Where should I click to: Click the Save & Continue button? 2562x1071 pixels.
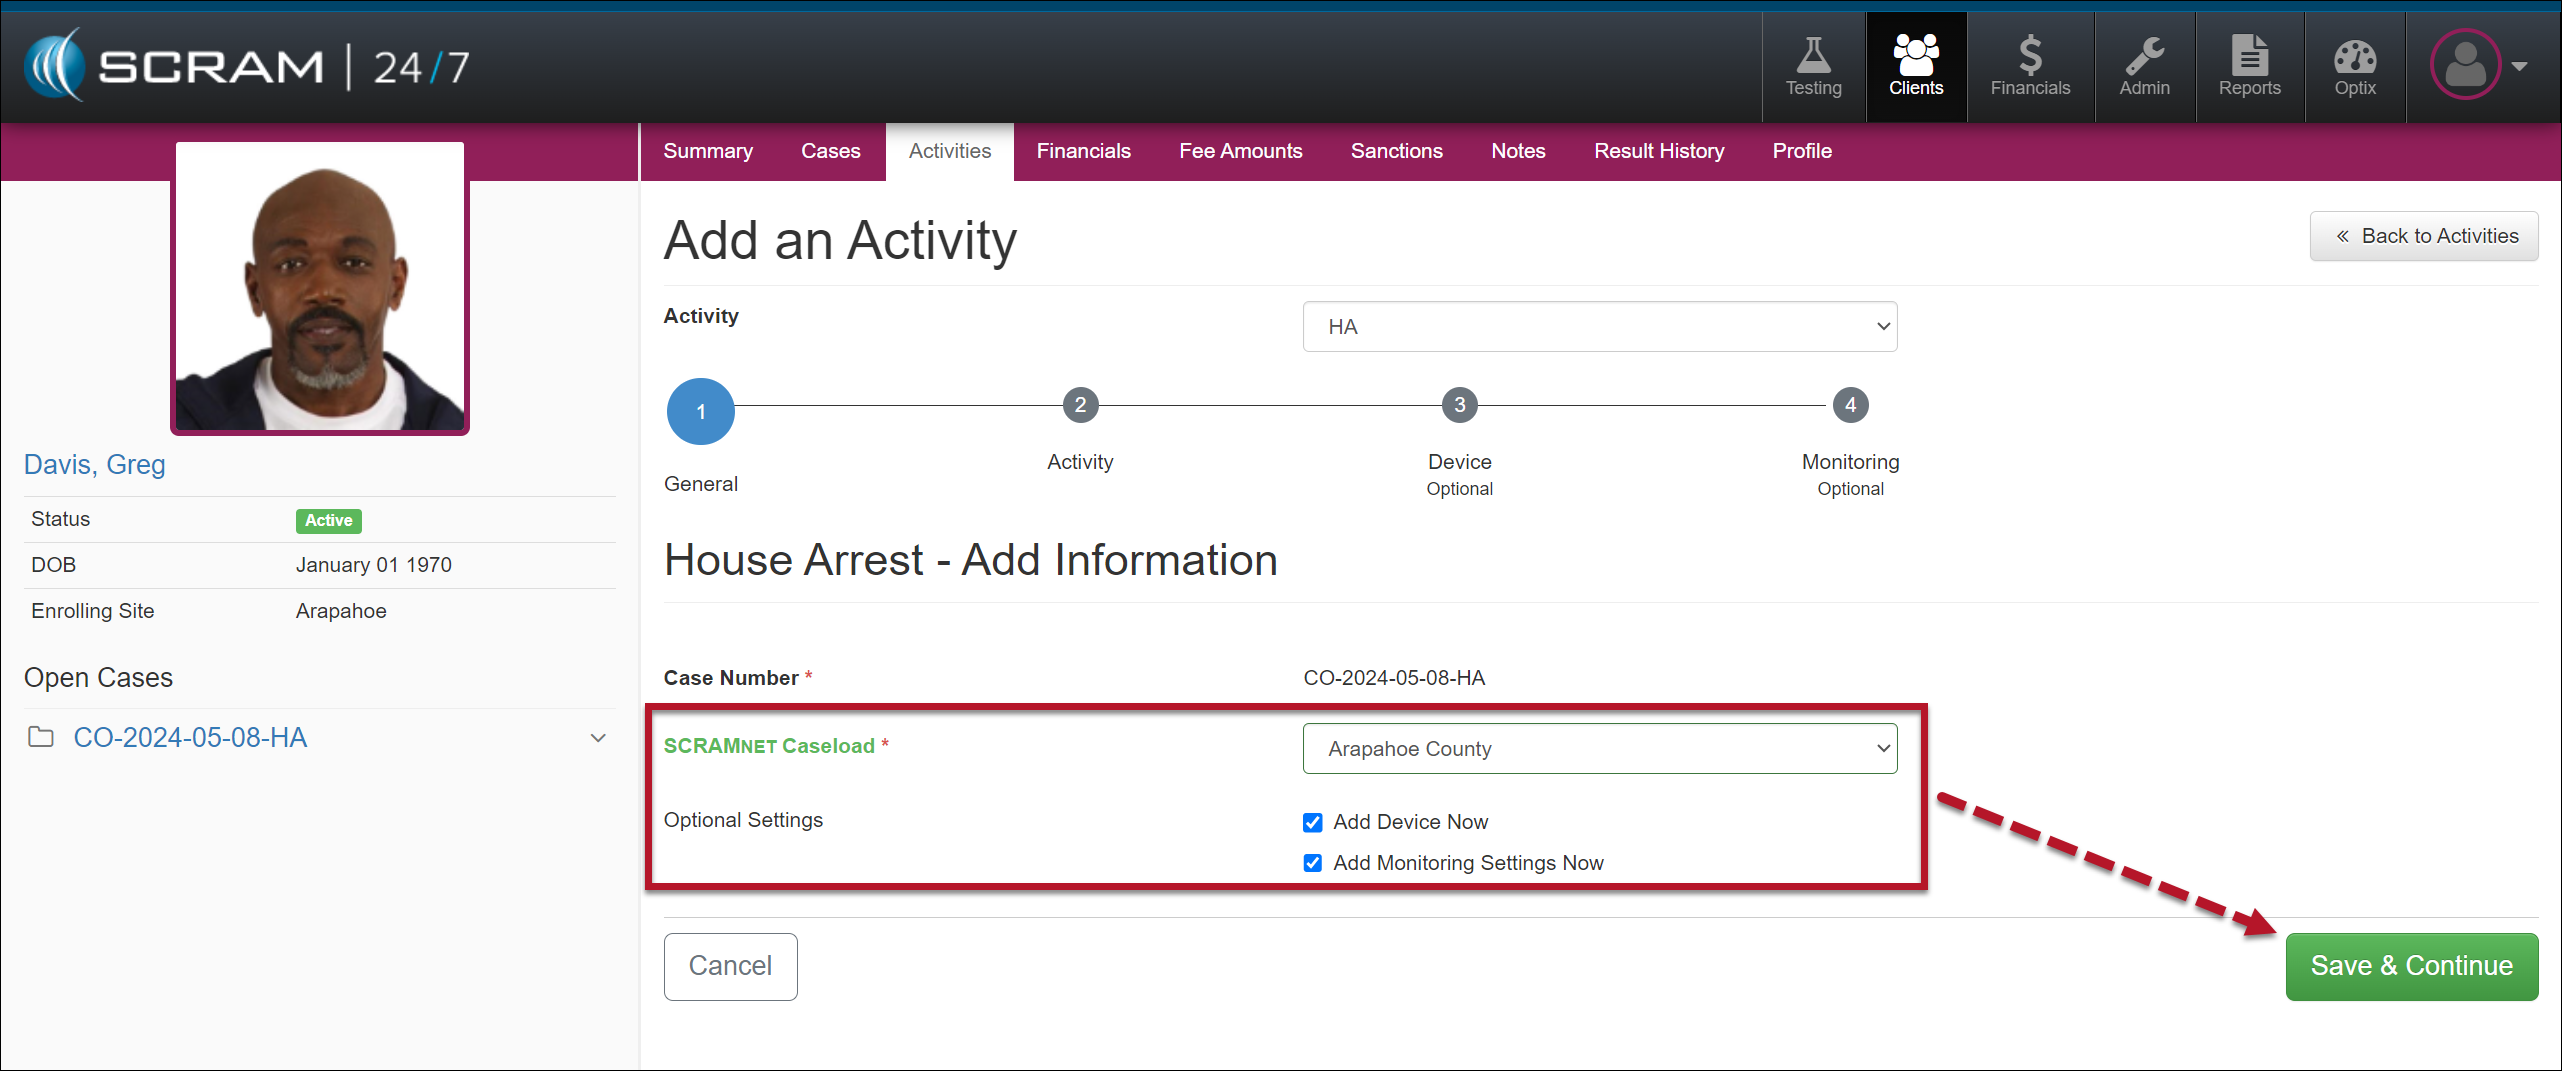2411,966
